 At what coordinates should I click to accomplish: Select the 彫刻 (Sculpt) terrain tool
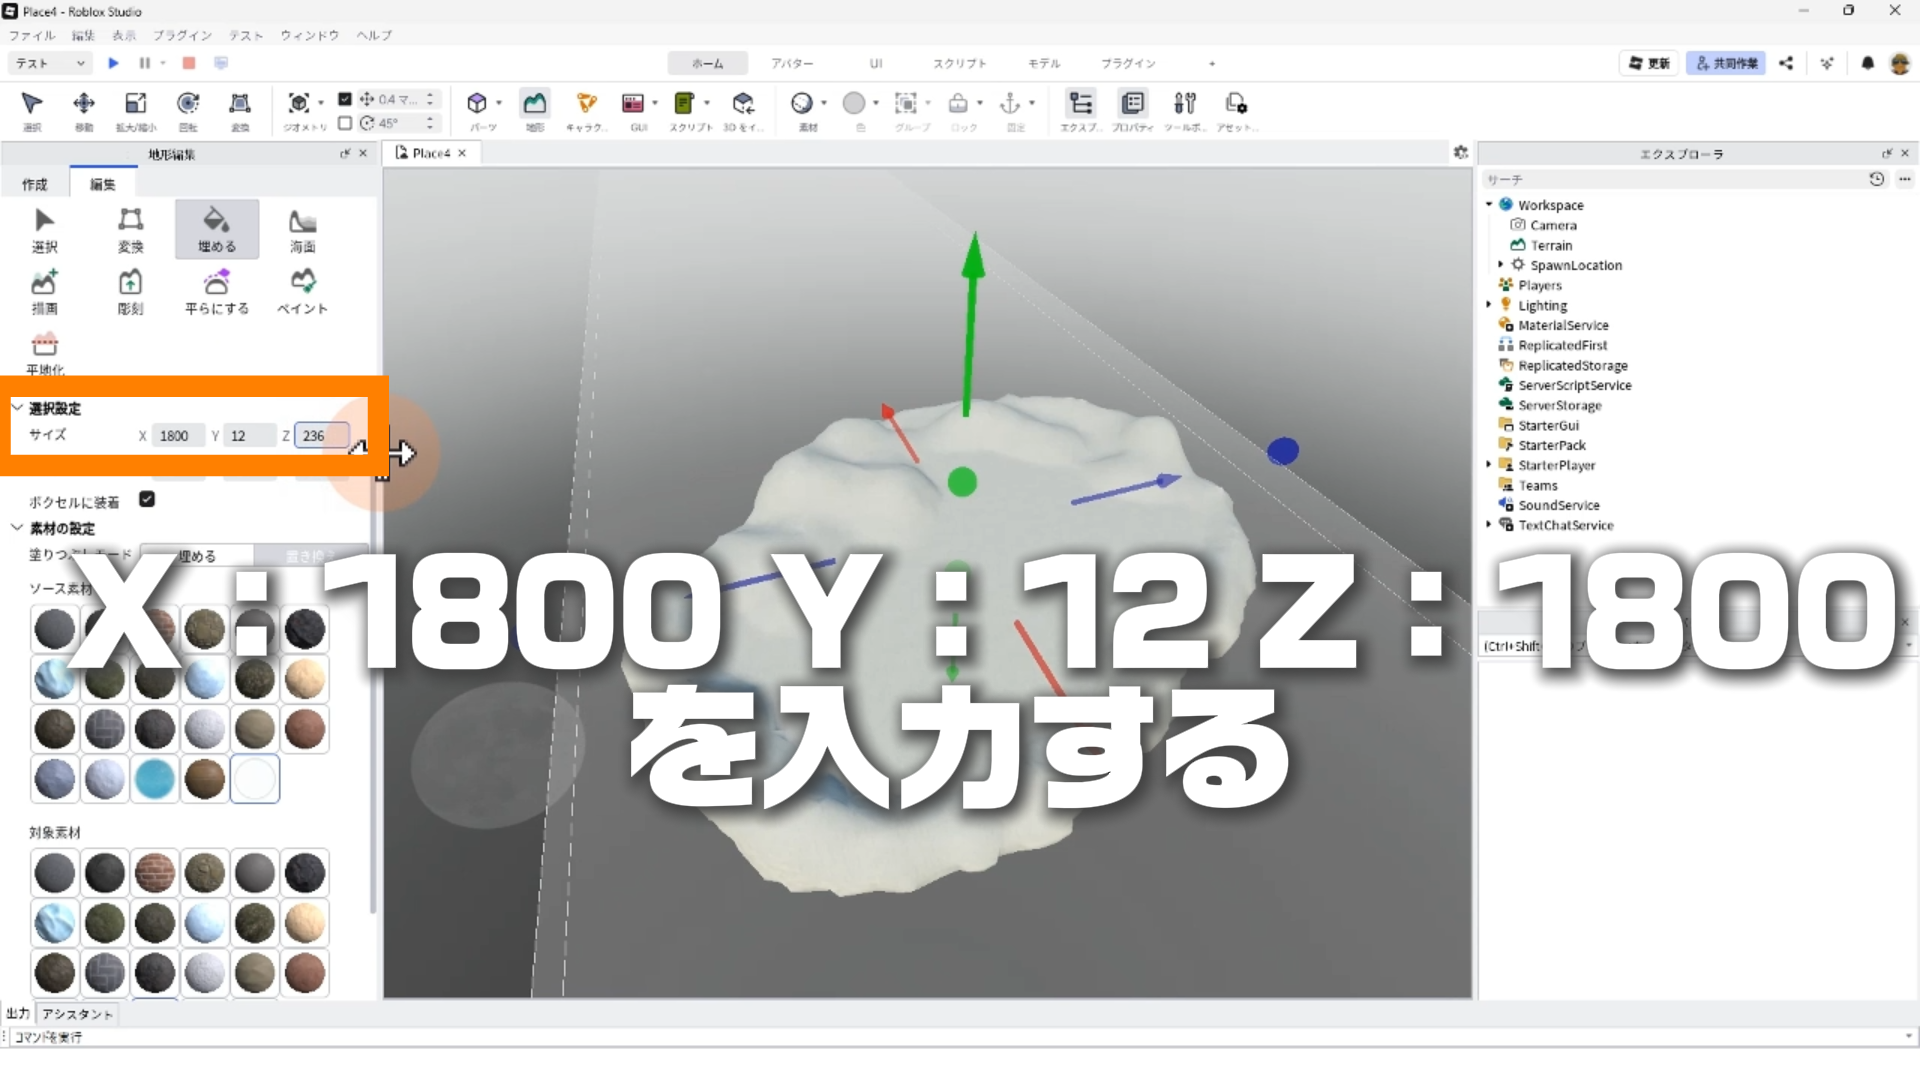pyautogui.click(x=130, y=291)
